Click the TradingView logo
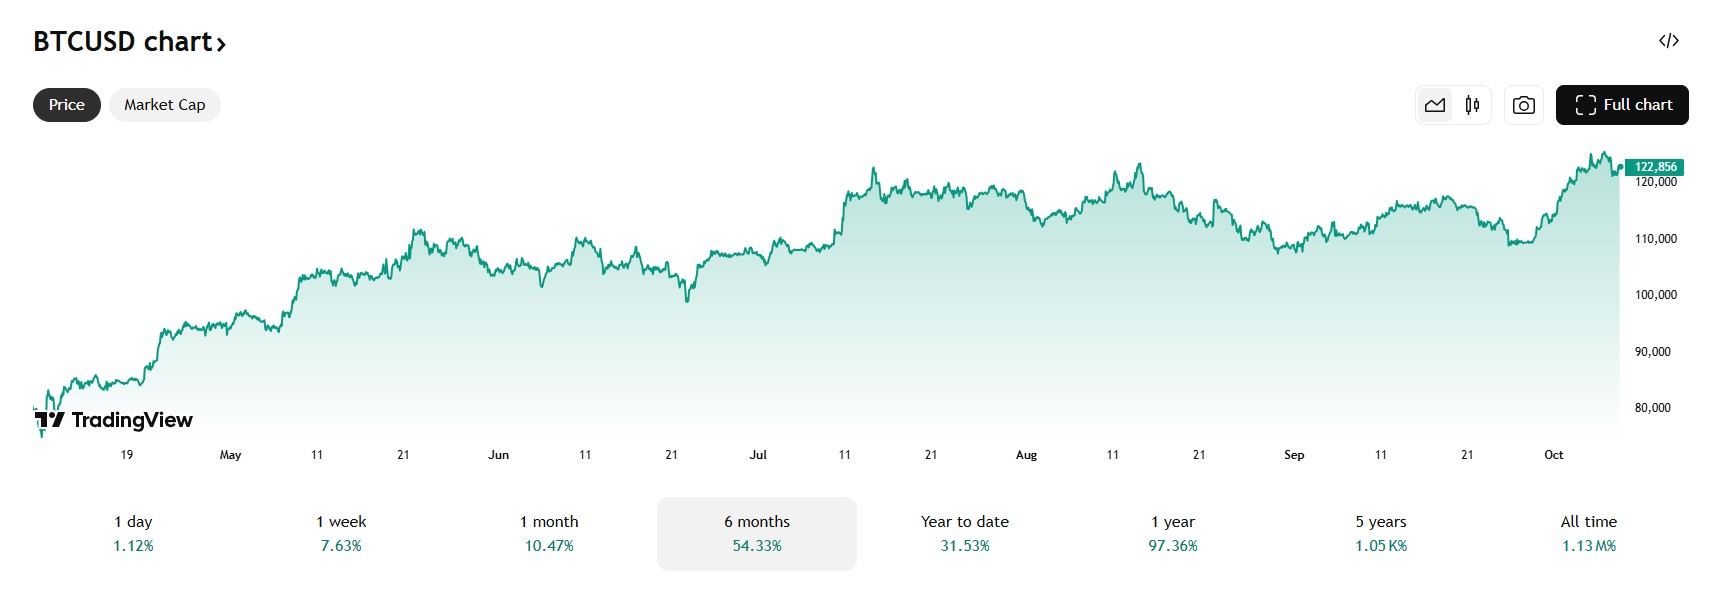 click(114, 420)
